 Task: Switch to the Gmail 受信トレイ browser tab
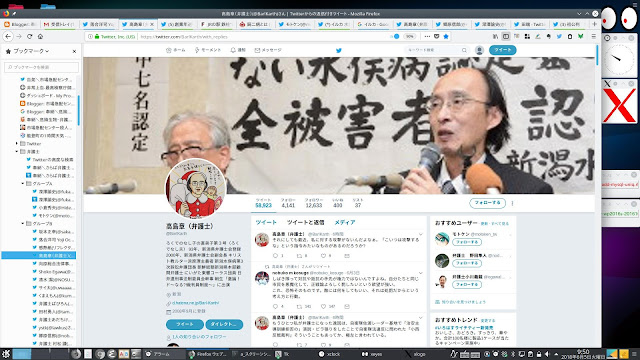point(60,24)
